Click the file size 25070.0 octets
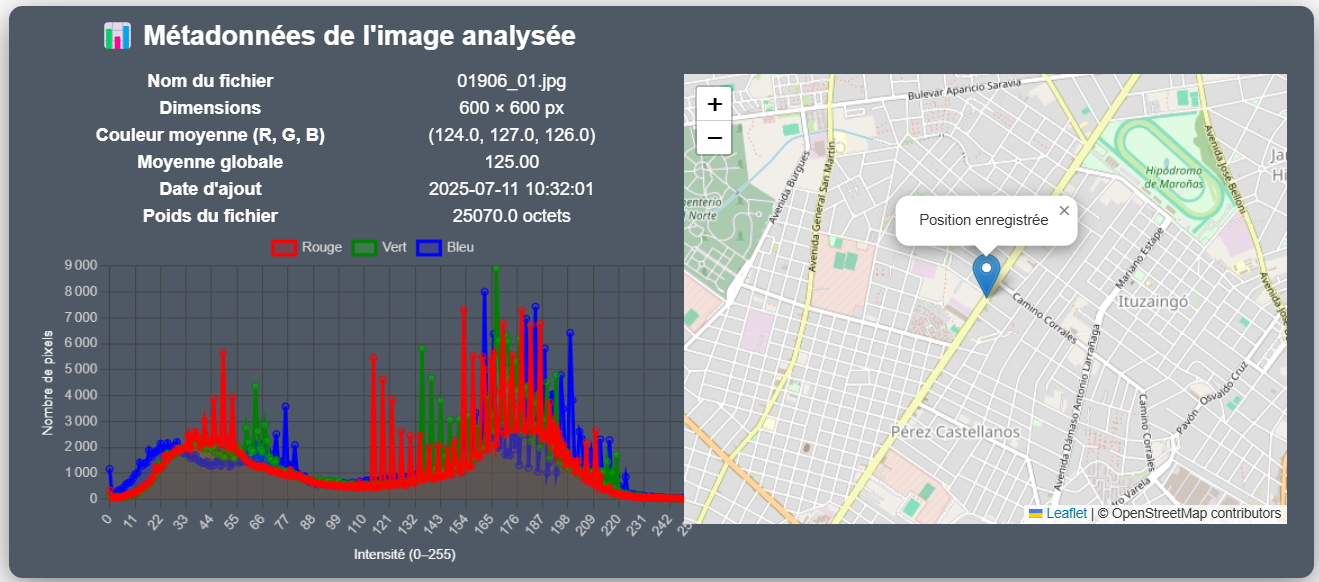 click(x=512, y=216)
